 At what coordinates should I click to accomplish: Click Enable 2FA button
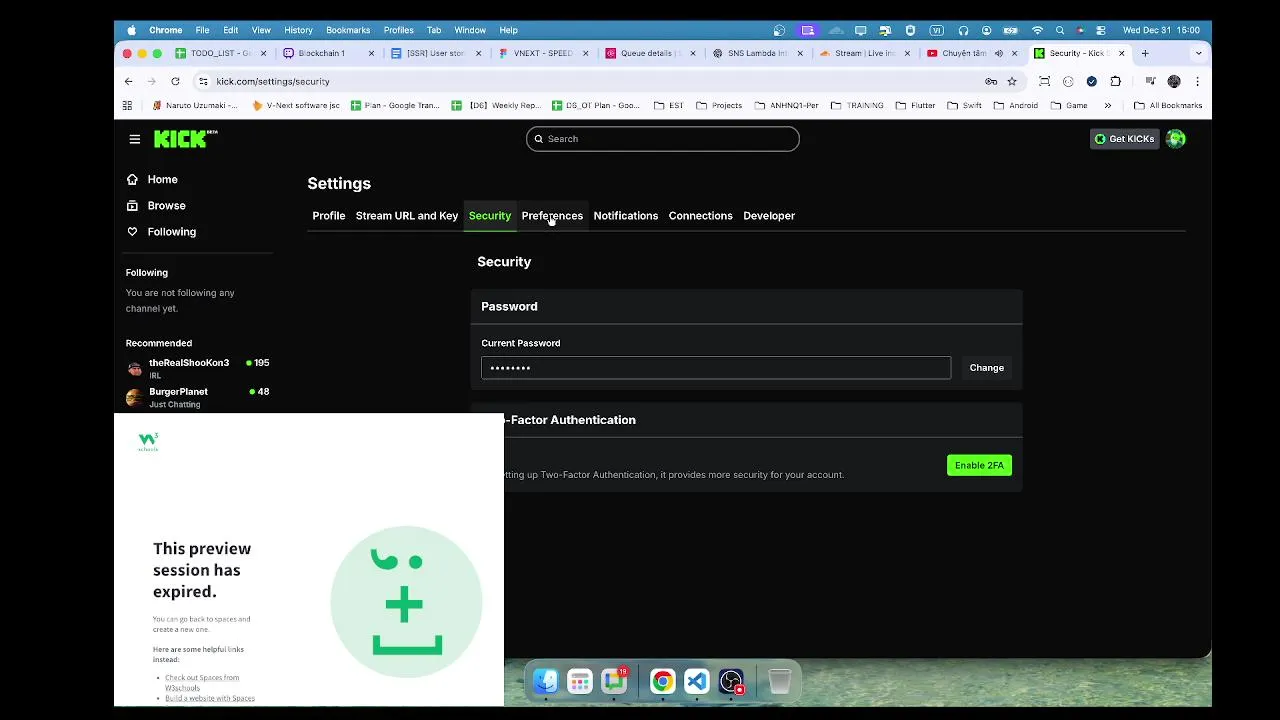tap(979, 465)
